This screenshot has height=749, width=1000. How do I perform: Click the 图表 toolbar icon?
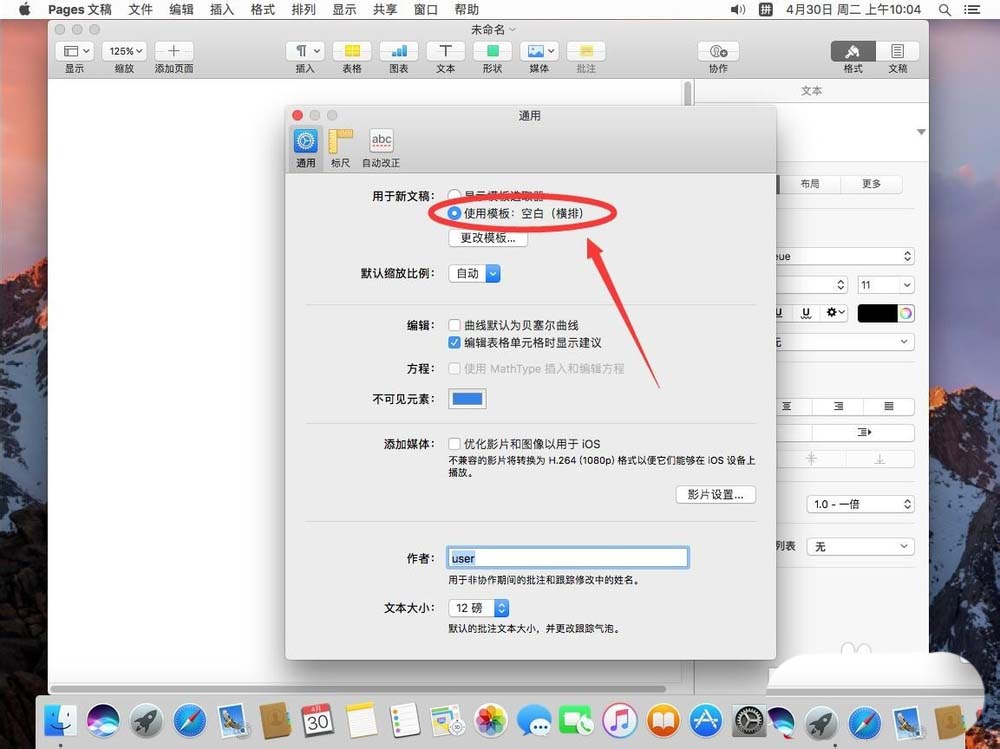[398, 53]
